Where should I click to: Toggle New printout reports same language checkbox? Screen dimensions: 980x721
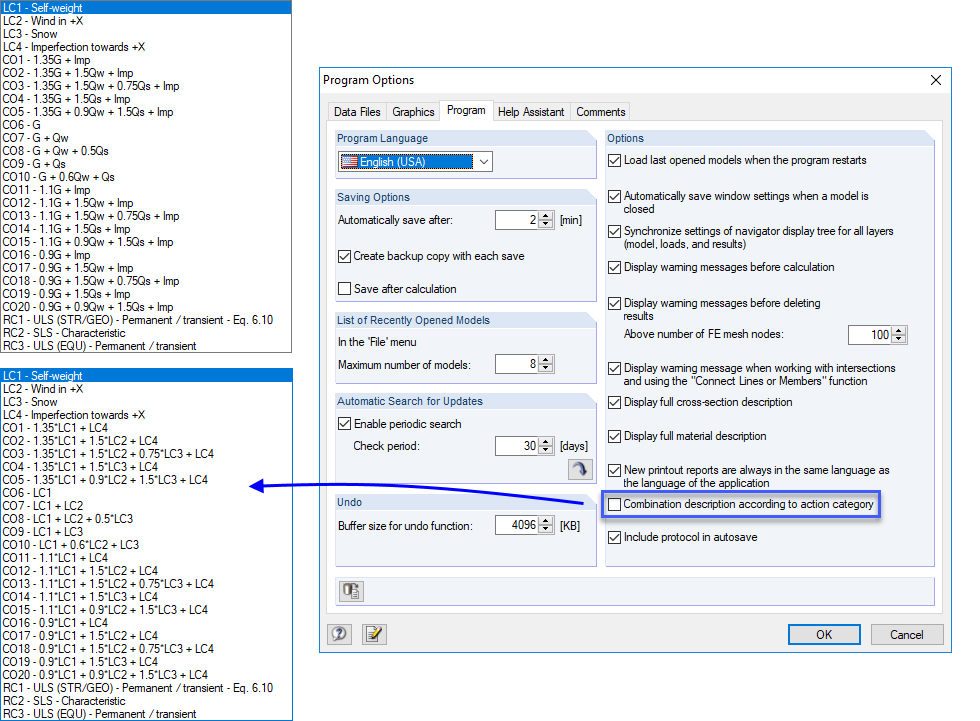[x=614, y=470]
